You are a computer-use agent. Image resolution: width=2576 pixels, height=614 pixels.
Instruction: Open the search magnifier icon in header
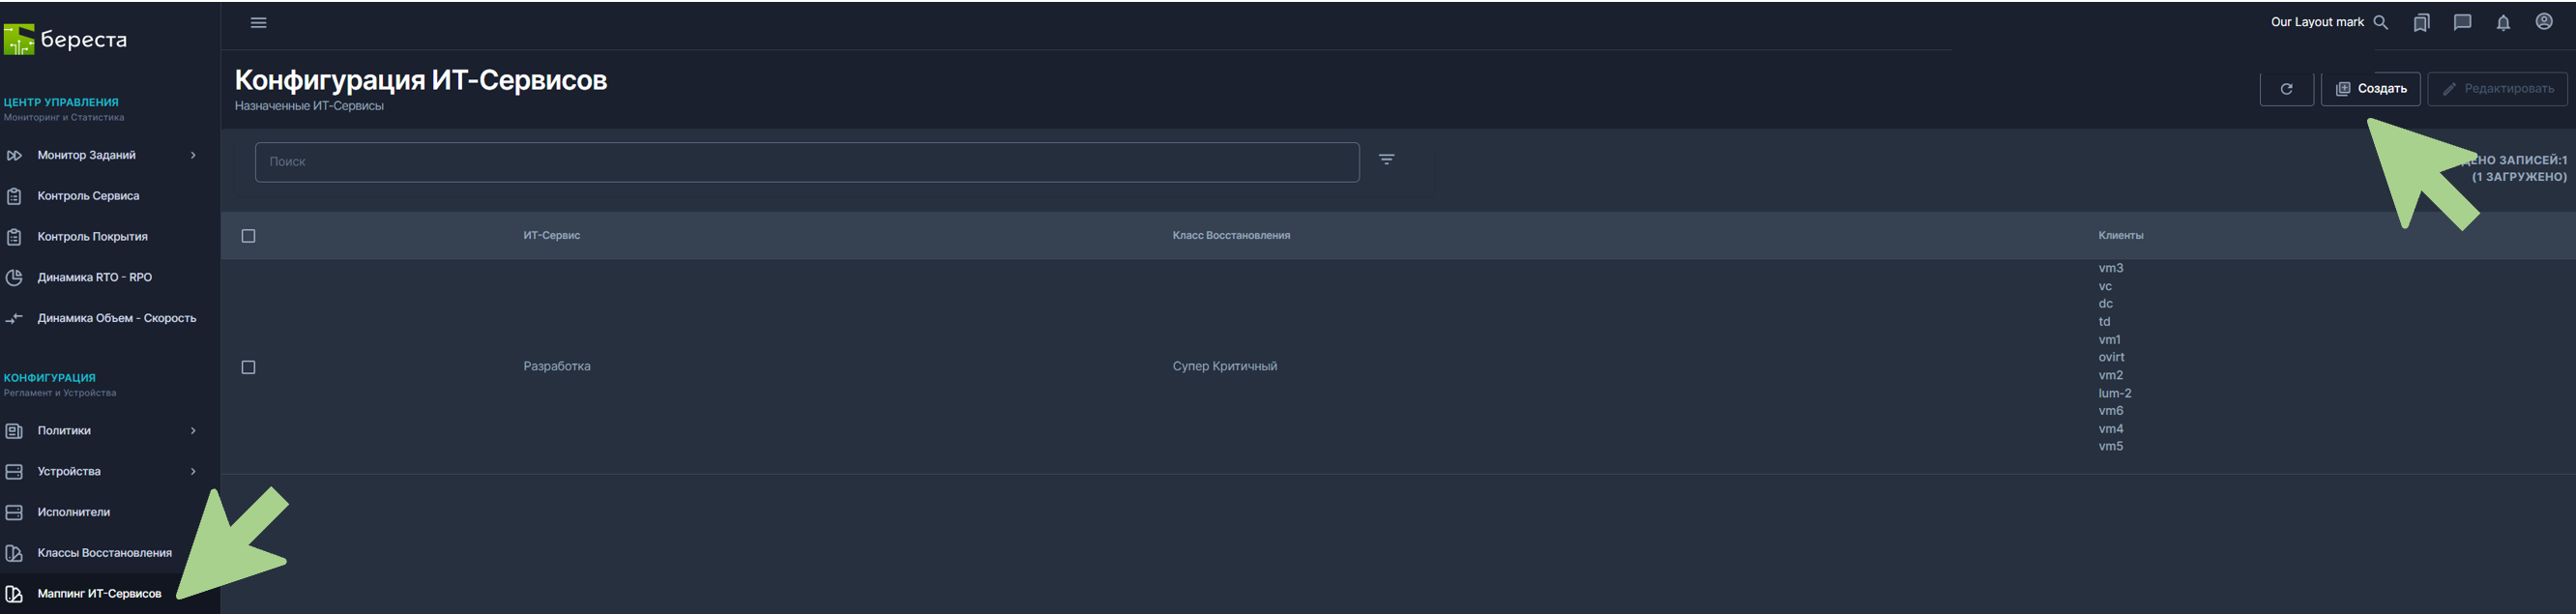point(2380,23)
